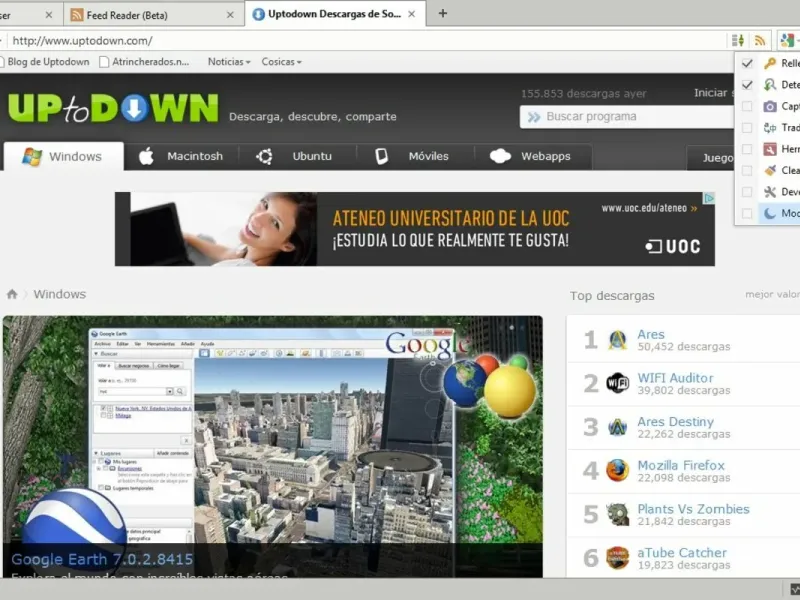800x600 pixels.
Task: Click the aTube Catcher app icon
Action: click(617, 558)
